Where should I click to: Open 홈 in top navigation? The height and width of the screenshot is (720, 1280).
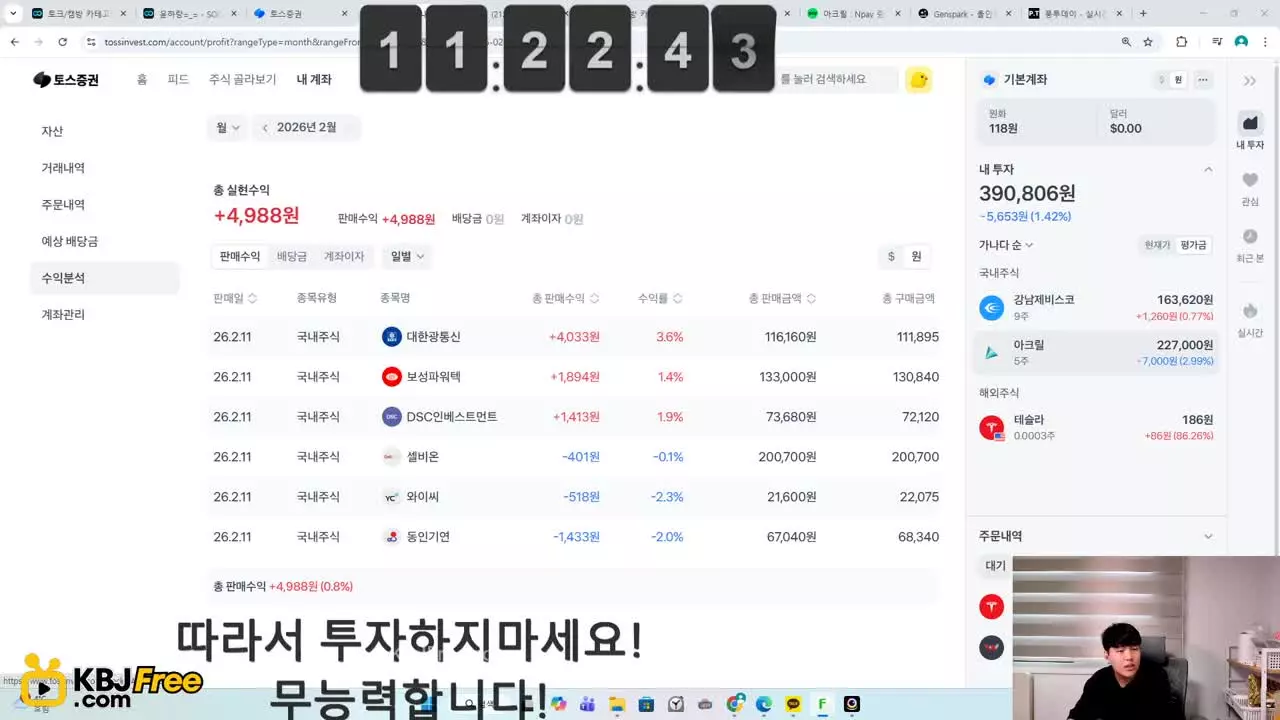(142, 80)
